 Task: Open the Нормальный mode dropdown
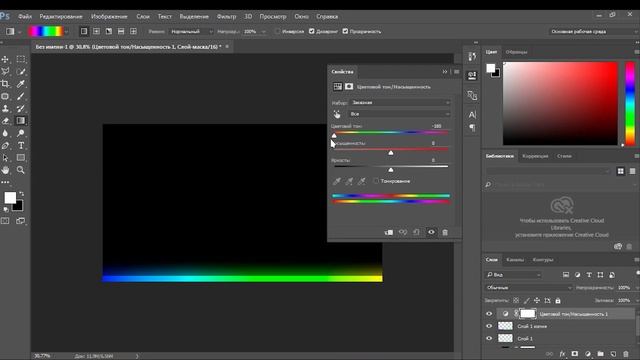[191, 31]
